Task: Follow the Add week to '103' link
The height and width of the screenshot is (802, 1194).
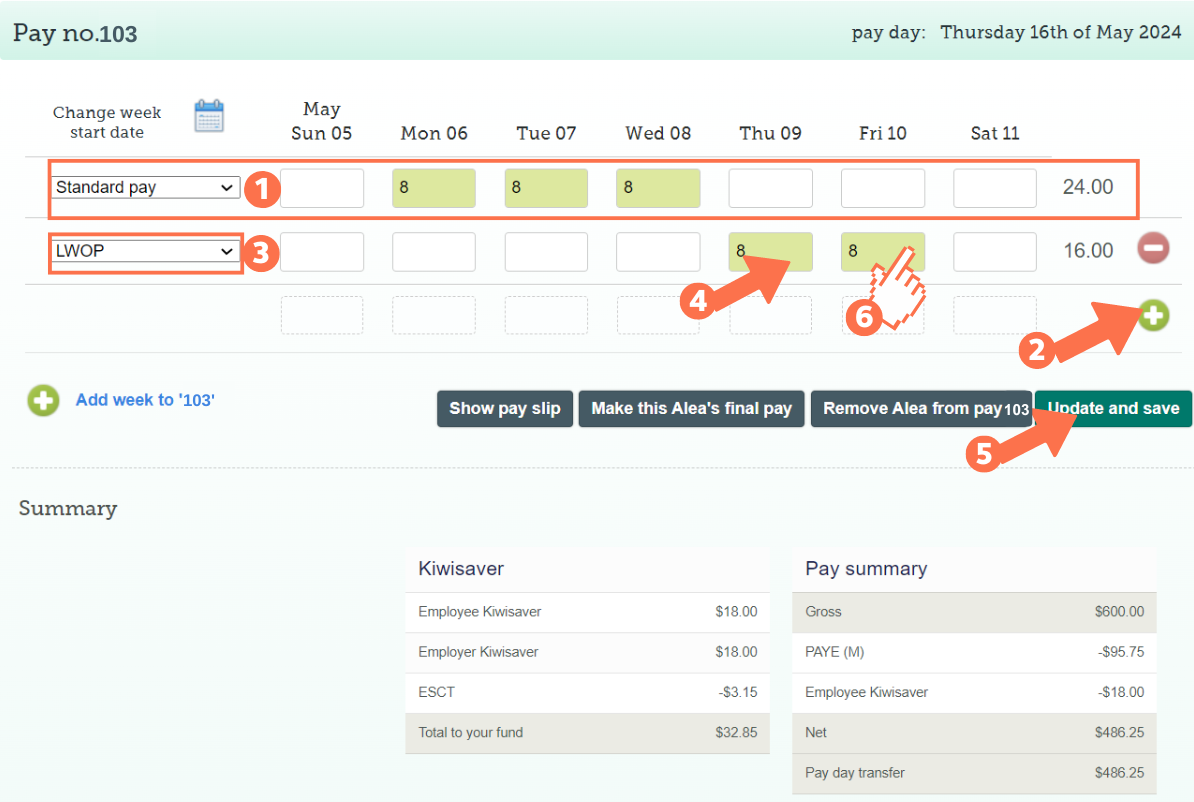Action: coord(144,400)
